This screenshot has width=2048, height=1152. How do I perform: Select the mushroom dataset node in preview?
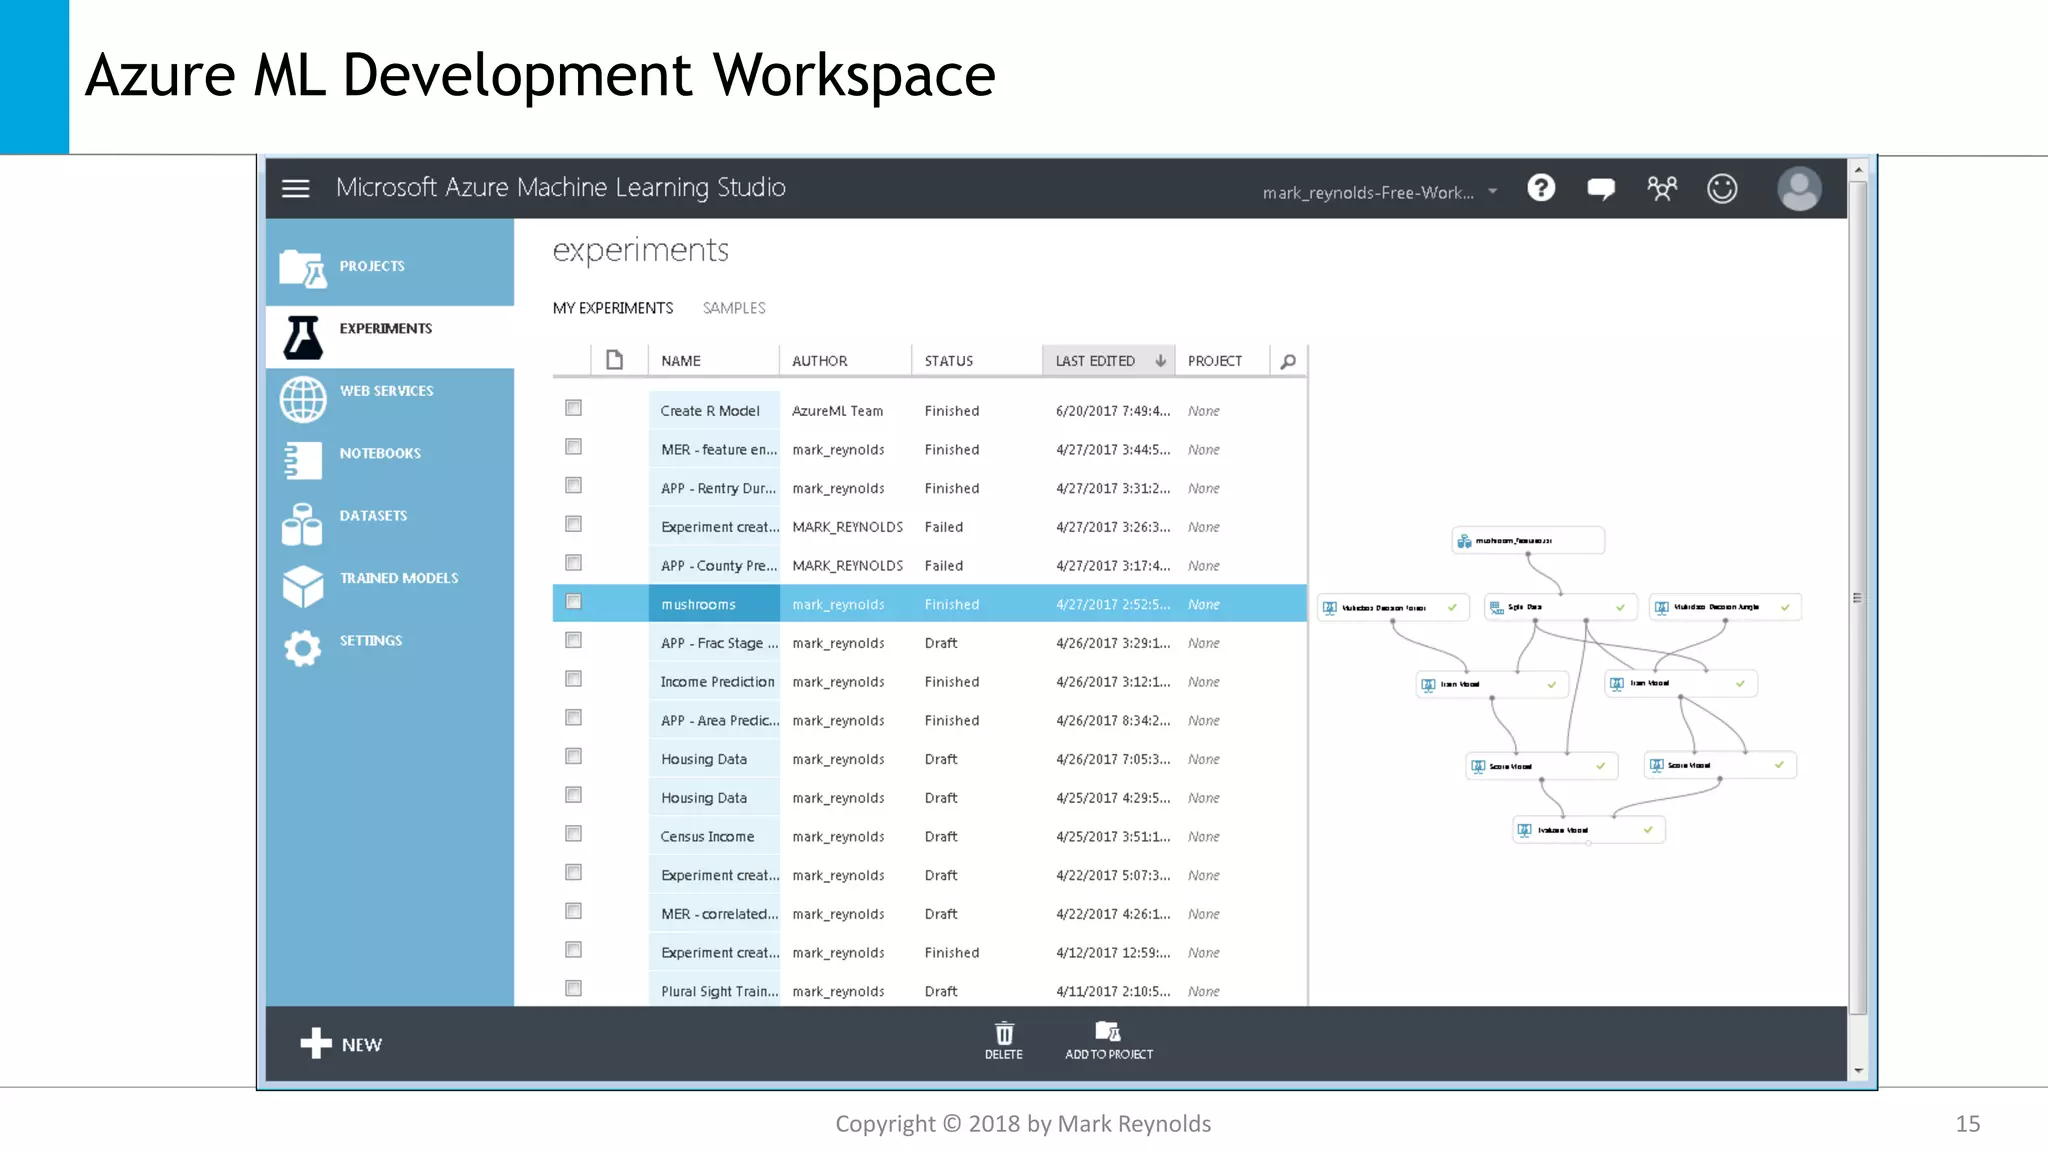(1528, 541)
